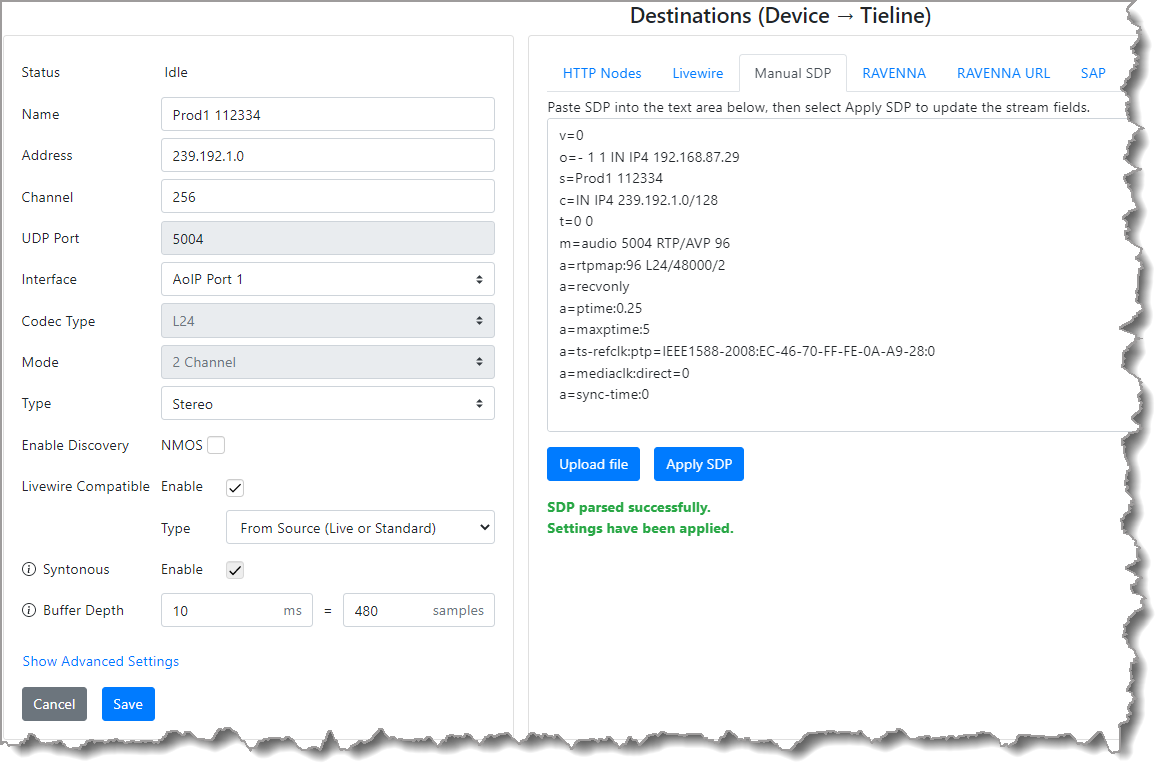Image resolution: width=1174 pixels, height=781 pixels.
Task: Go to the SAP tab
Action: coord(1093,73)
